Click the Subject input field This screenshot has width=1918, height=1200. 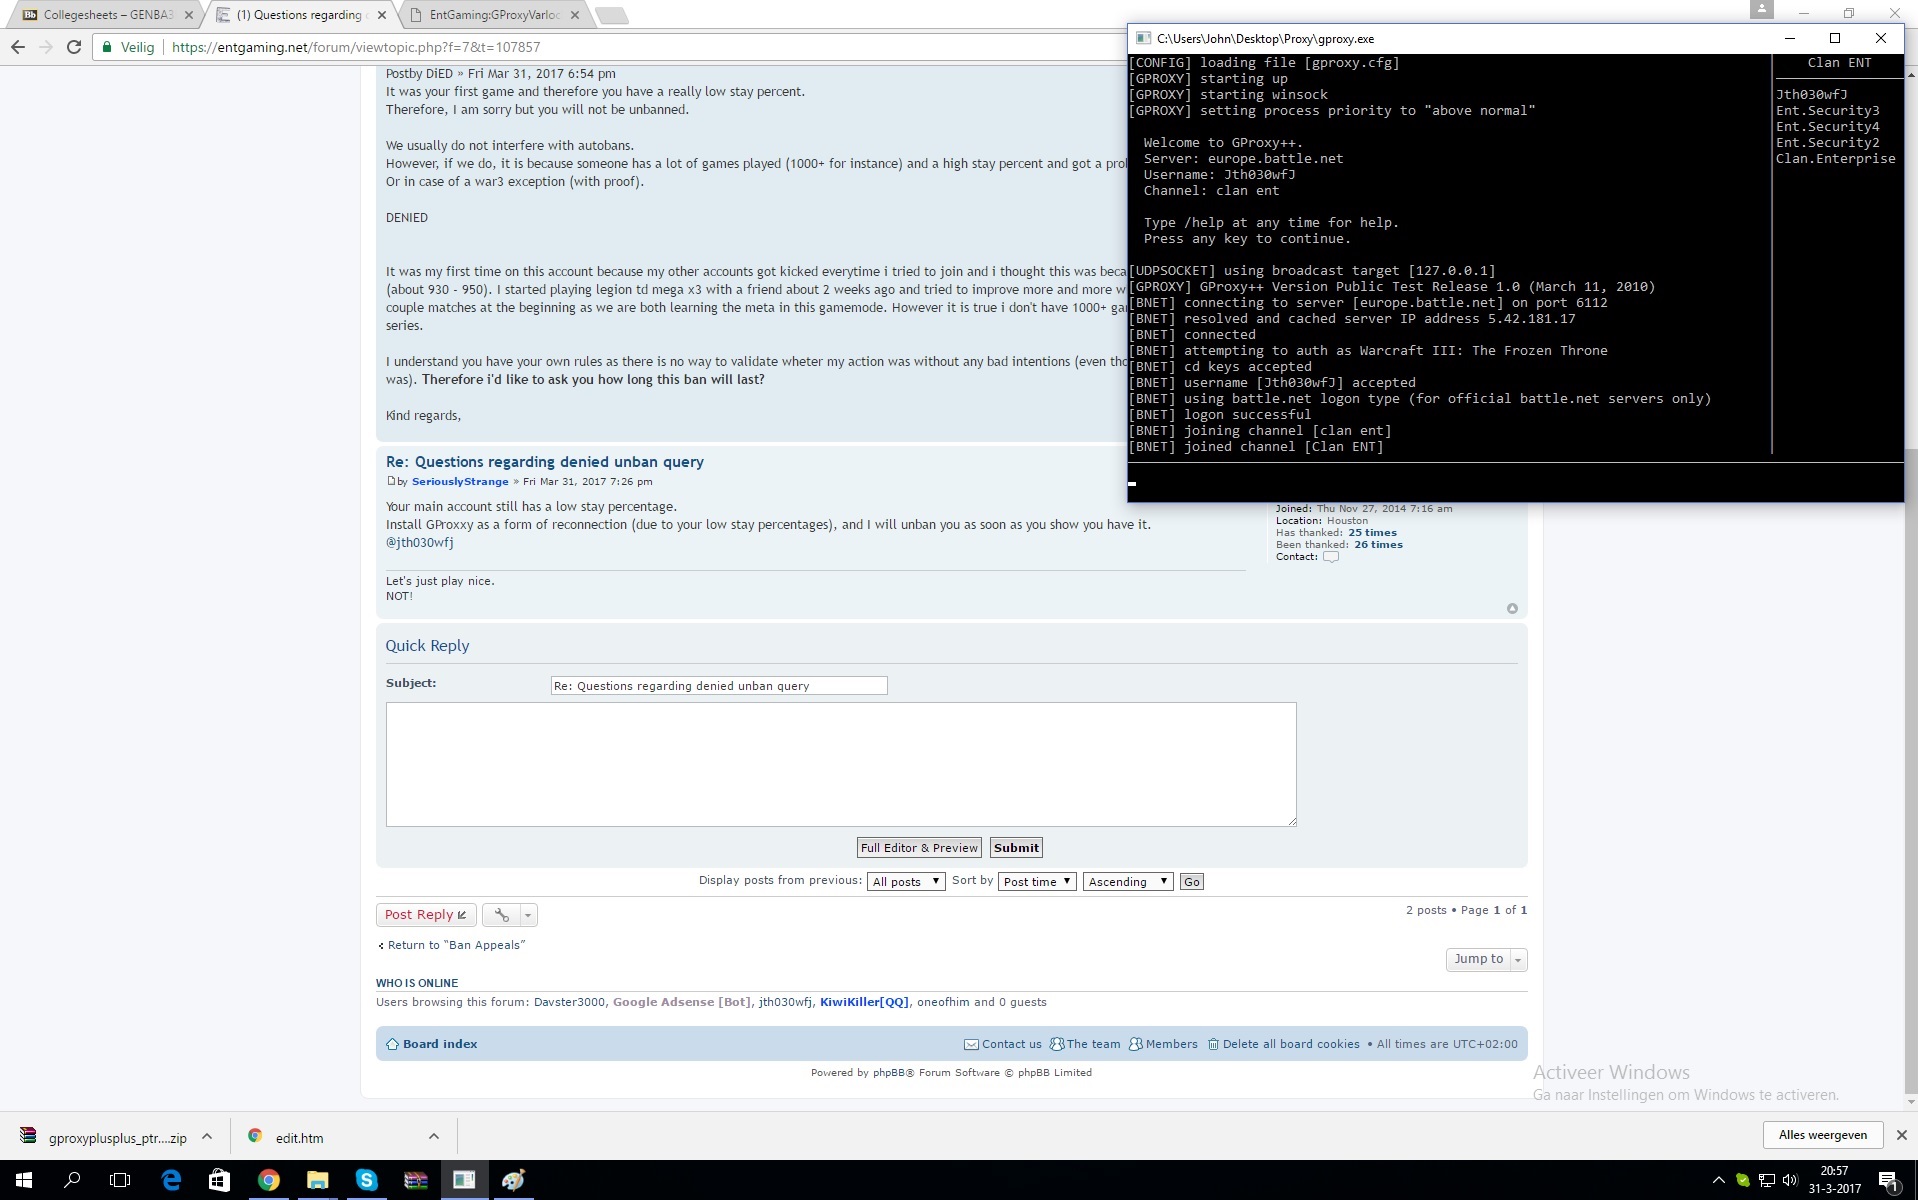pyautogui.click(x=719, y=686)
